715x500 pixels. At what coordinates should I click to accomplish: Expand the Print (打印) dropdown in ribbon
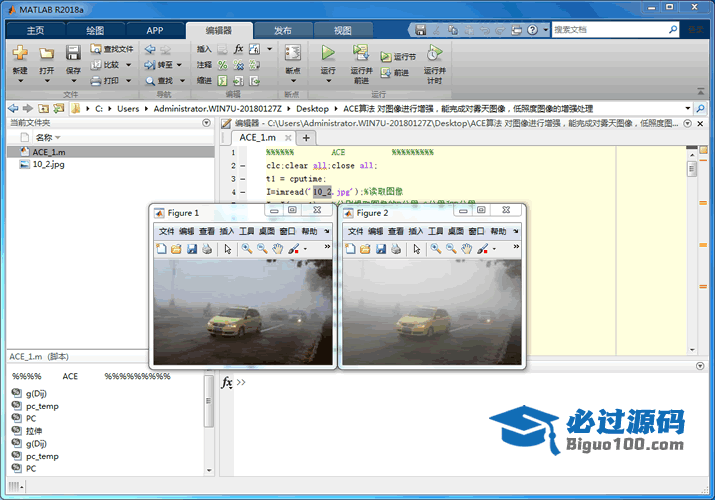coord(126,80)
